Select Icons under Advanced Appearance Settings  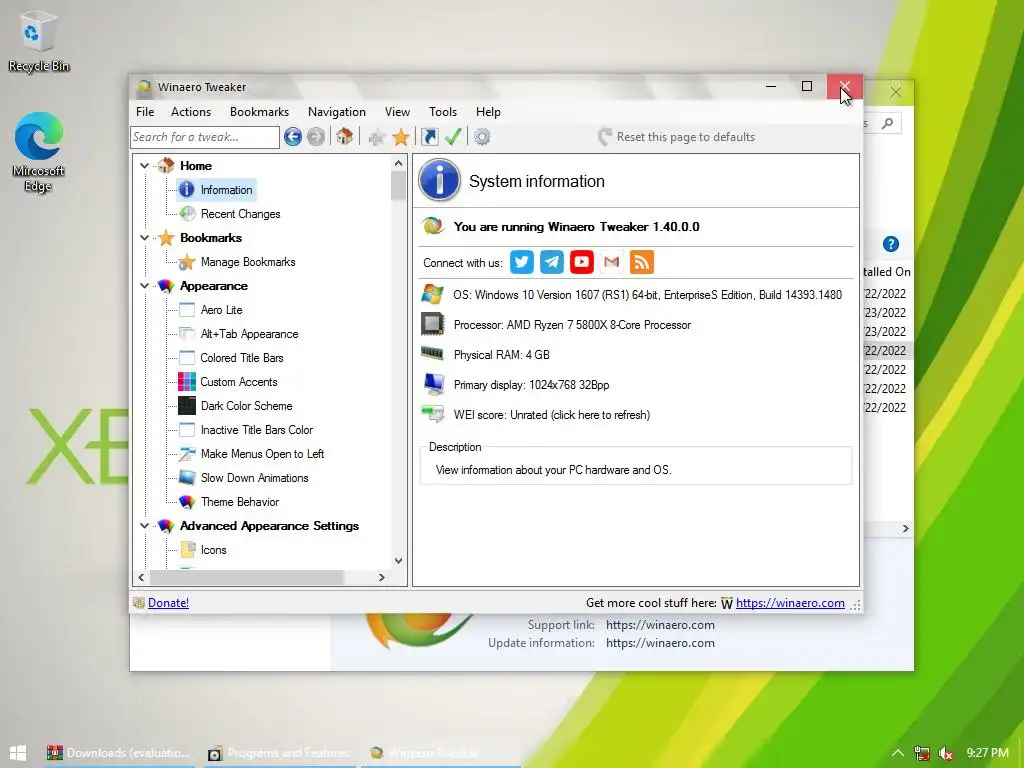pos(214,550)
